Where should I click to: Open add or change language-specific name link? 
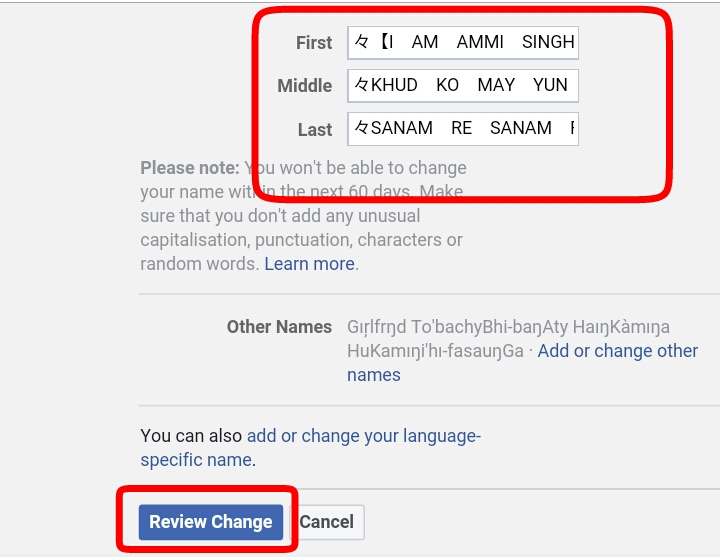point(310,448)
